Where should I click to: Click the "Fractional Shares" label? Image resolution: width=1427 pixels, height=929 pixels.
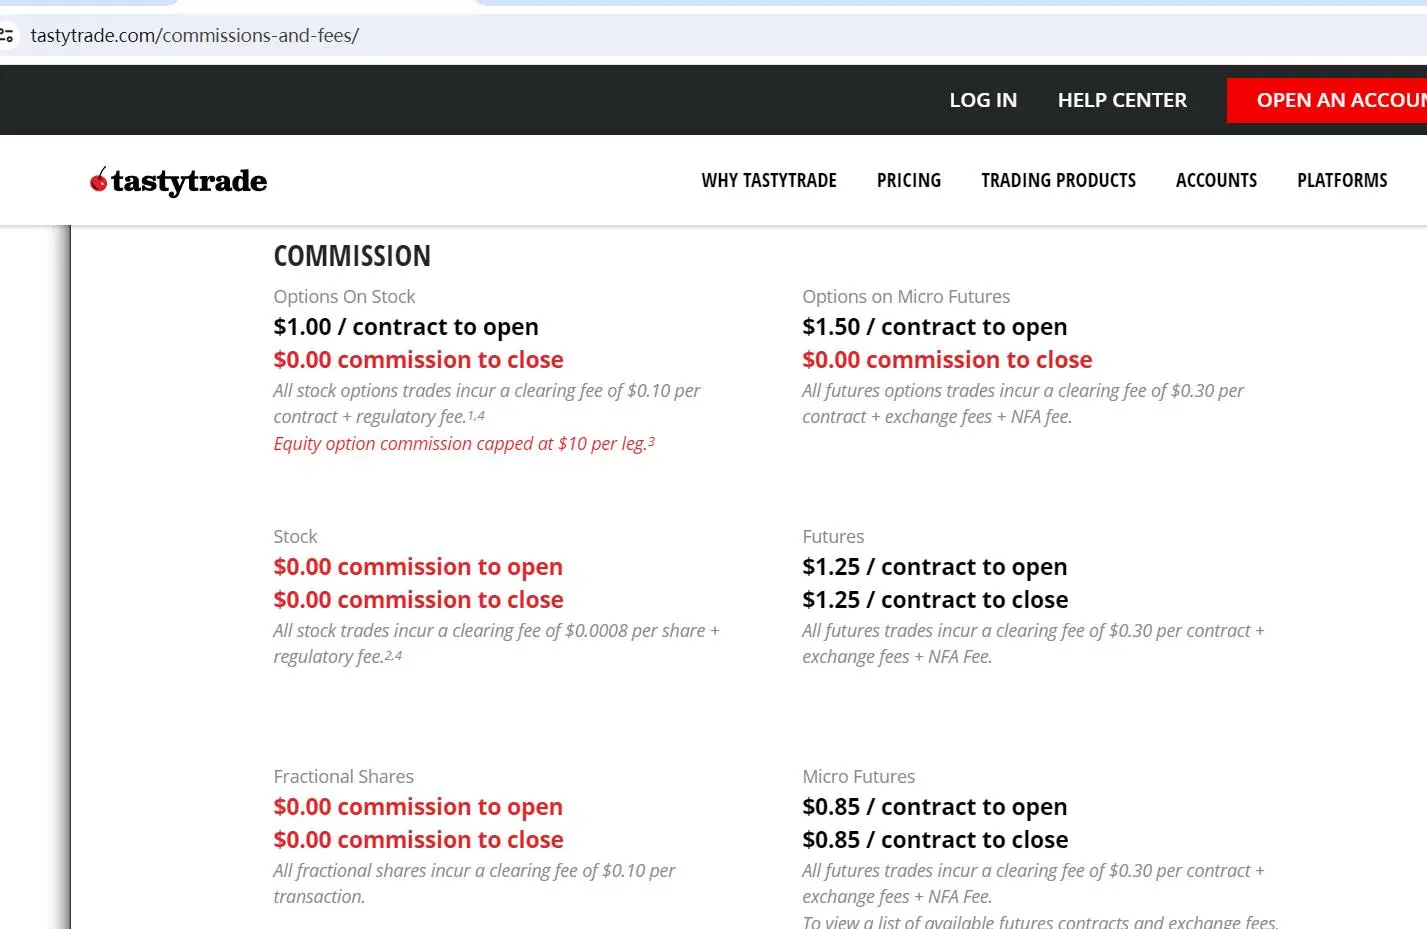343,777
